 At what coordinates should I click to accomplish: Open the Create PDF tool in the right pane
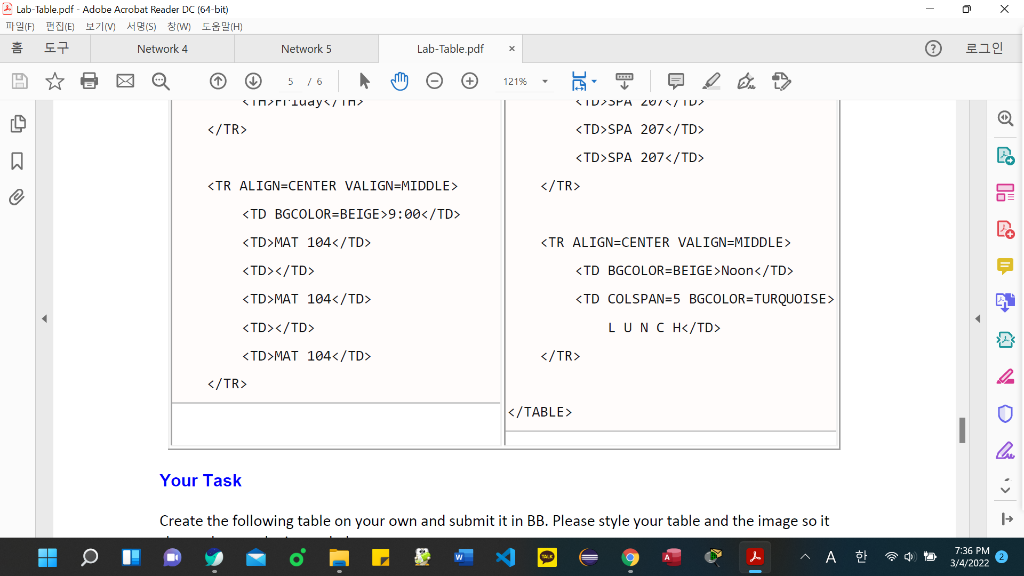(x=1005, y=229)
